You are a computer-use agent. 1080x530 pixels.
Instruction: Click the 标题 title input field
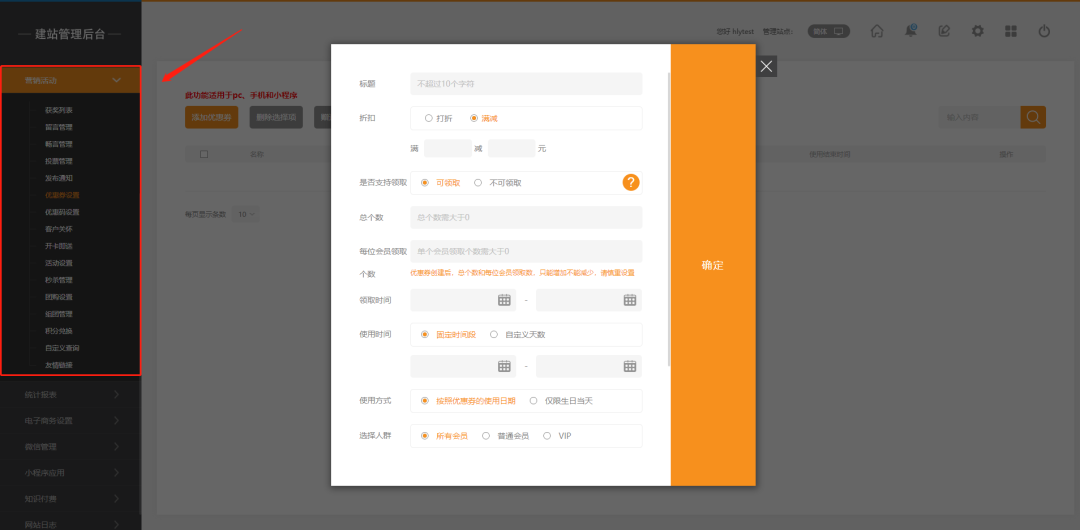pos(526,84)
